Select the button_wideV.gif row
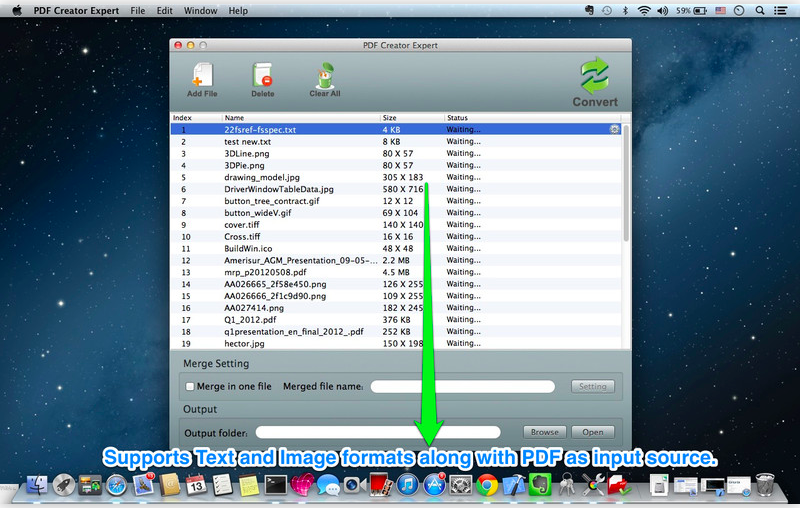800x508 pixels. coord(396,213)
